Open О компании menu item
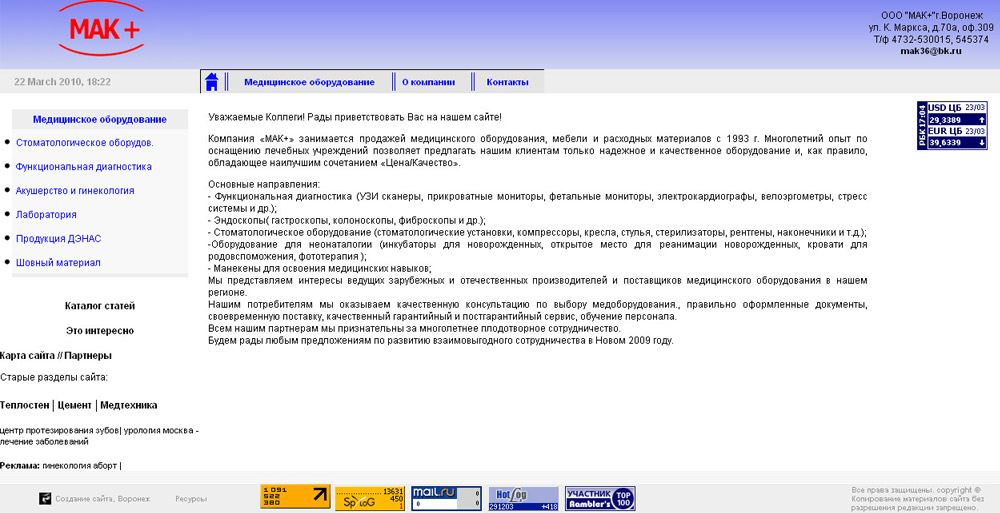The width and height of the screenshot is (1000, 513). pos(428,82)
